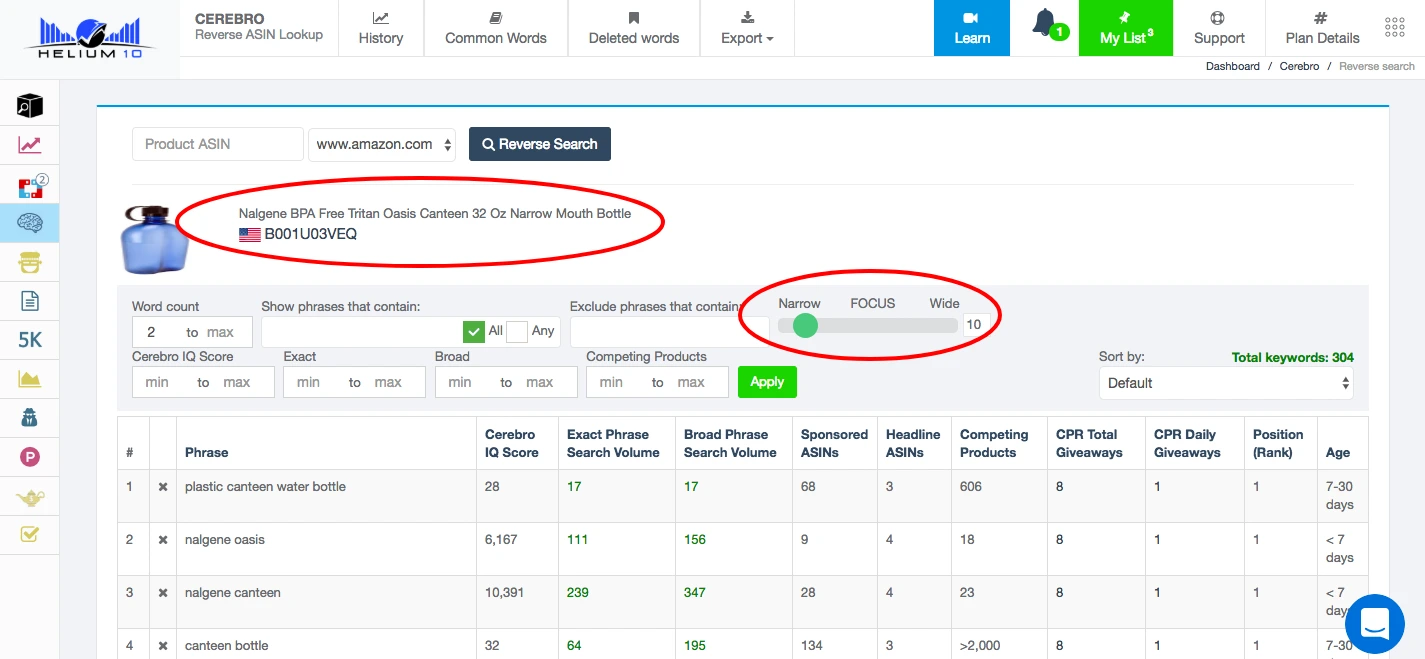Open the apps grid menu
Image resolution: width=1425 pixels, height=659 pixels.
[x=1395, y=27]
